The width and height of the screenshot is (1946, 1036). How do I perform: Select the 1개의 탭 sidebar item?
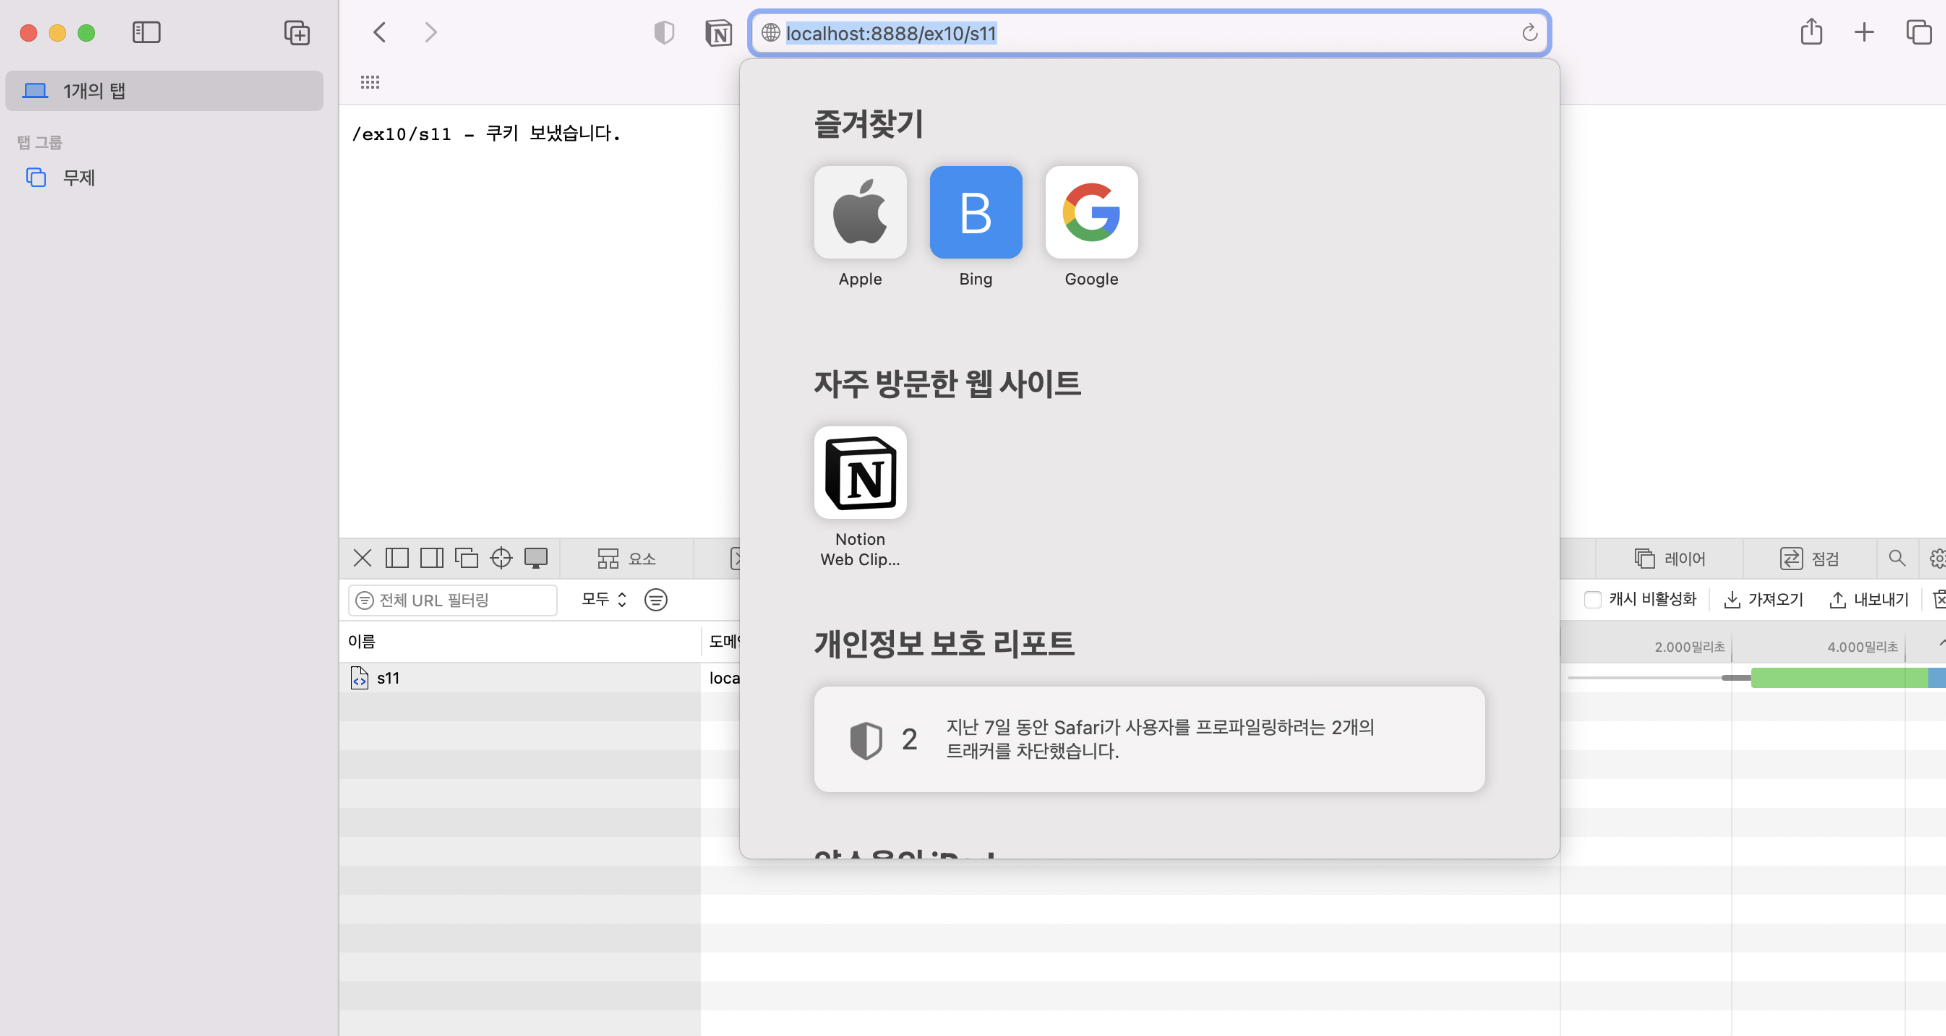(164, 91)
